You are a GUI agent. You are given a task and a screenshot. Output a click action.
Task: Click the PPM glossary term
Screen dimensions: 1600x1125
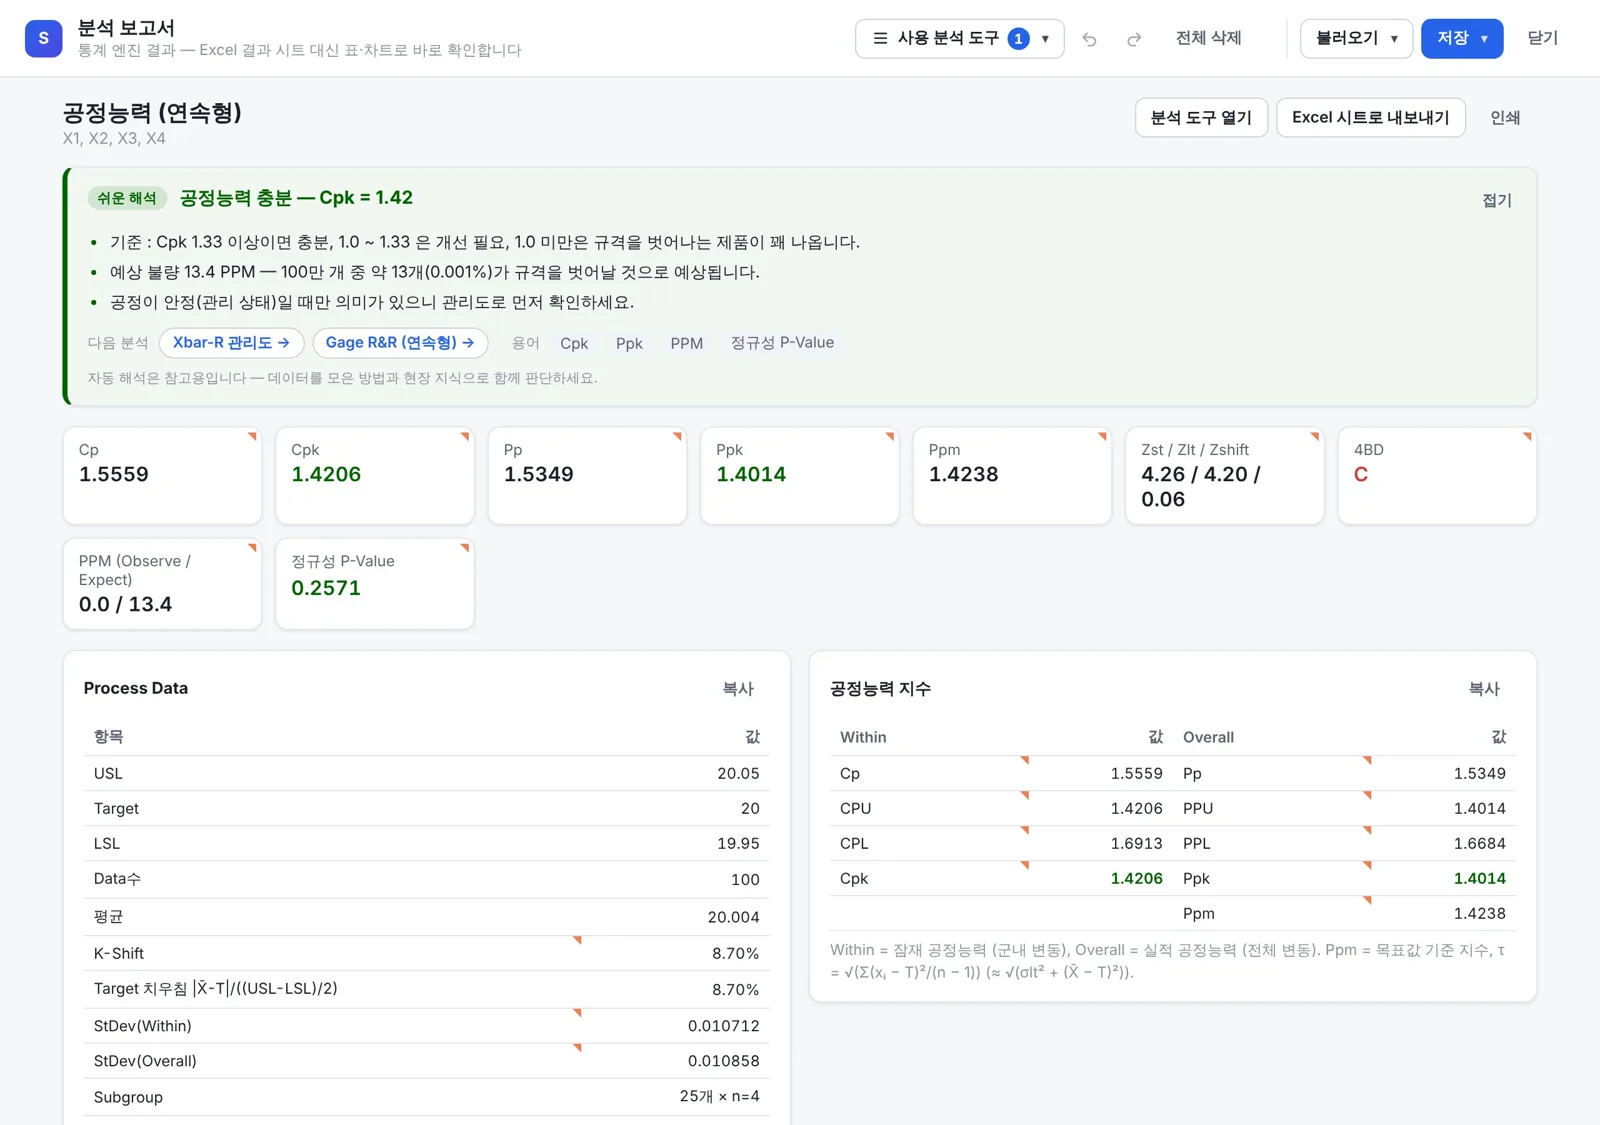(686, 343)
